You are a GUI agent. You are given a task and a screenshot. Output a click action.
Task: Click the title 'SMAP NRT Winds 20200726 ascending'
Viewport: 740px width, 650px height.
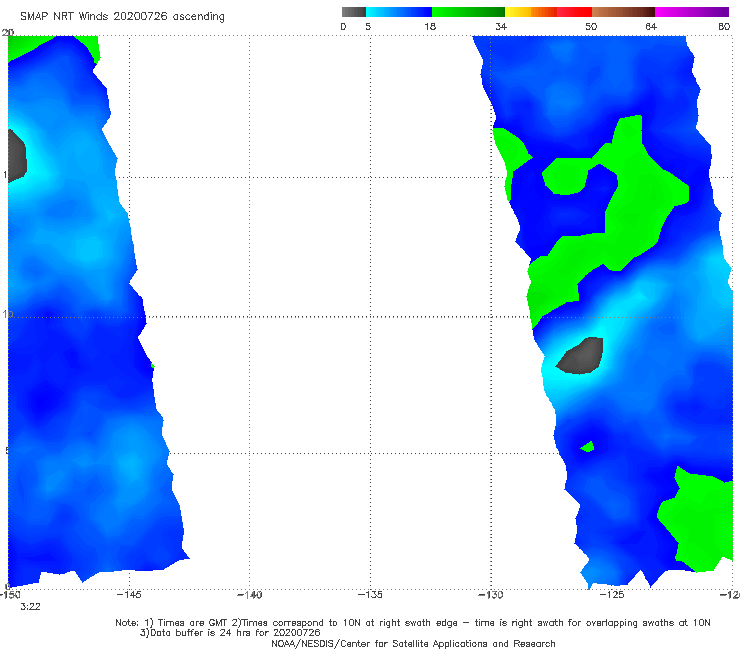[x=122, y=16]
